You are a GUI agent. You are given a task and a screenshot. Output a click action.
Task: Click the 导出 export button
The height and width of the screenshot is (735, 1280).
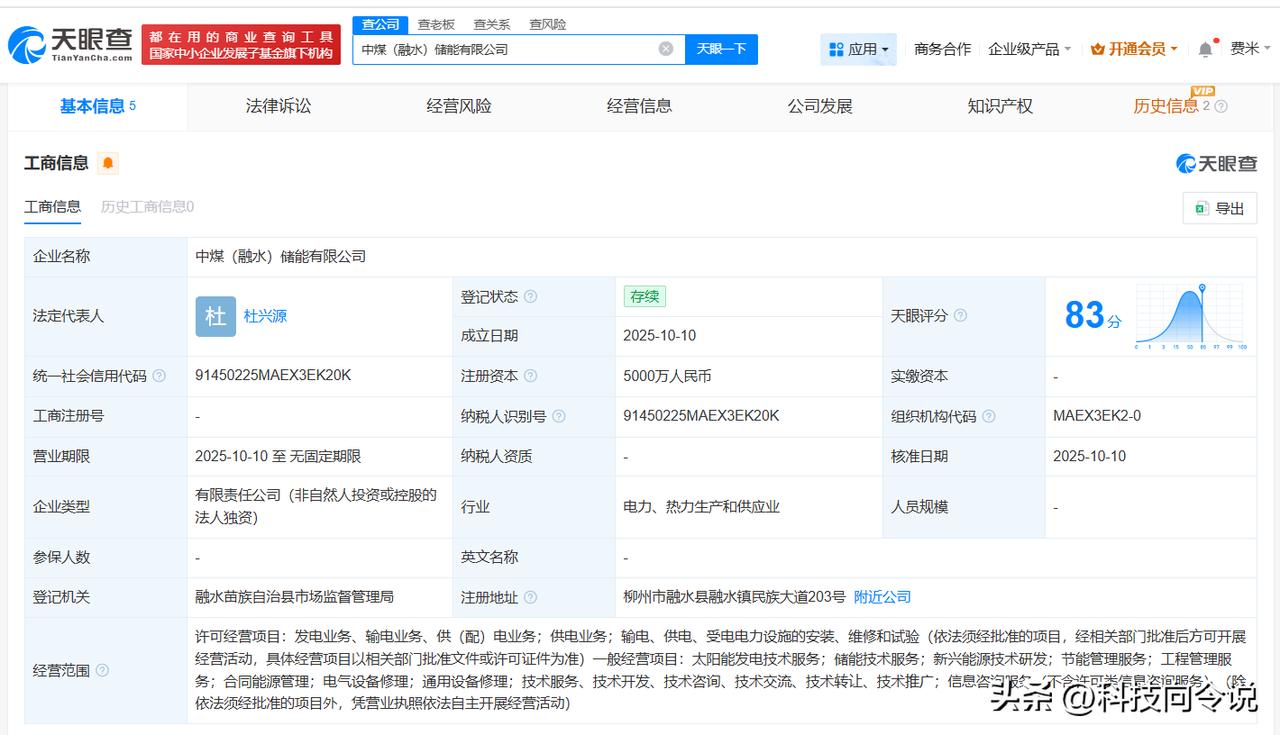1219,208
